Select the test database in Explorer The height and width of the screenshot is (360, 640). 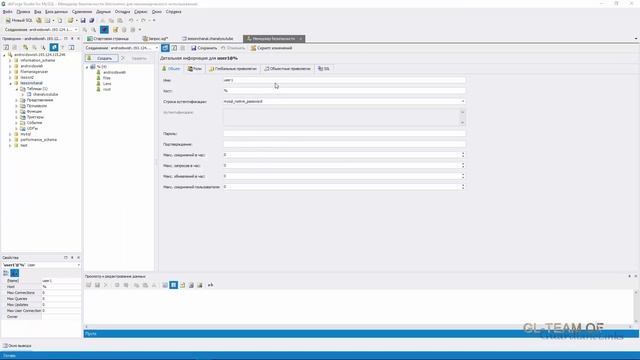pyautogui.click(x=24, y=145)
